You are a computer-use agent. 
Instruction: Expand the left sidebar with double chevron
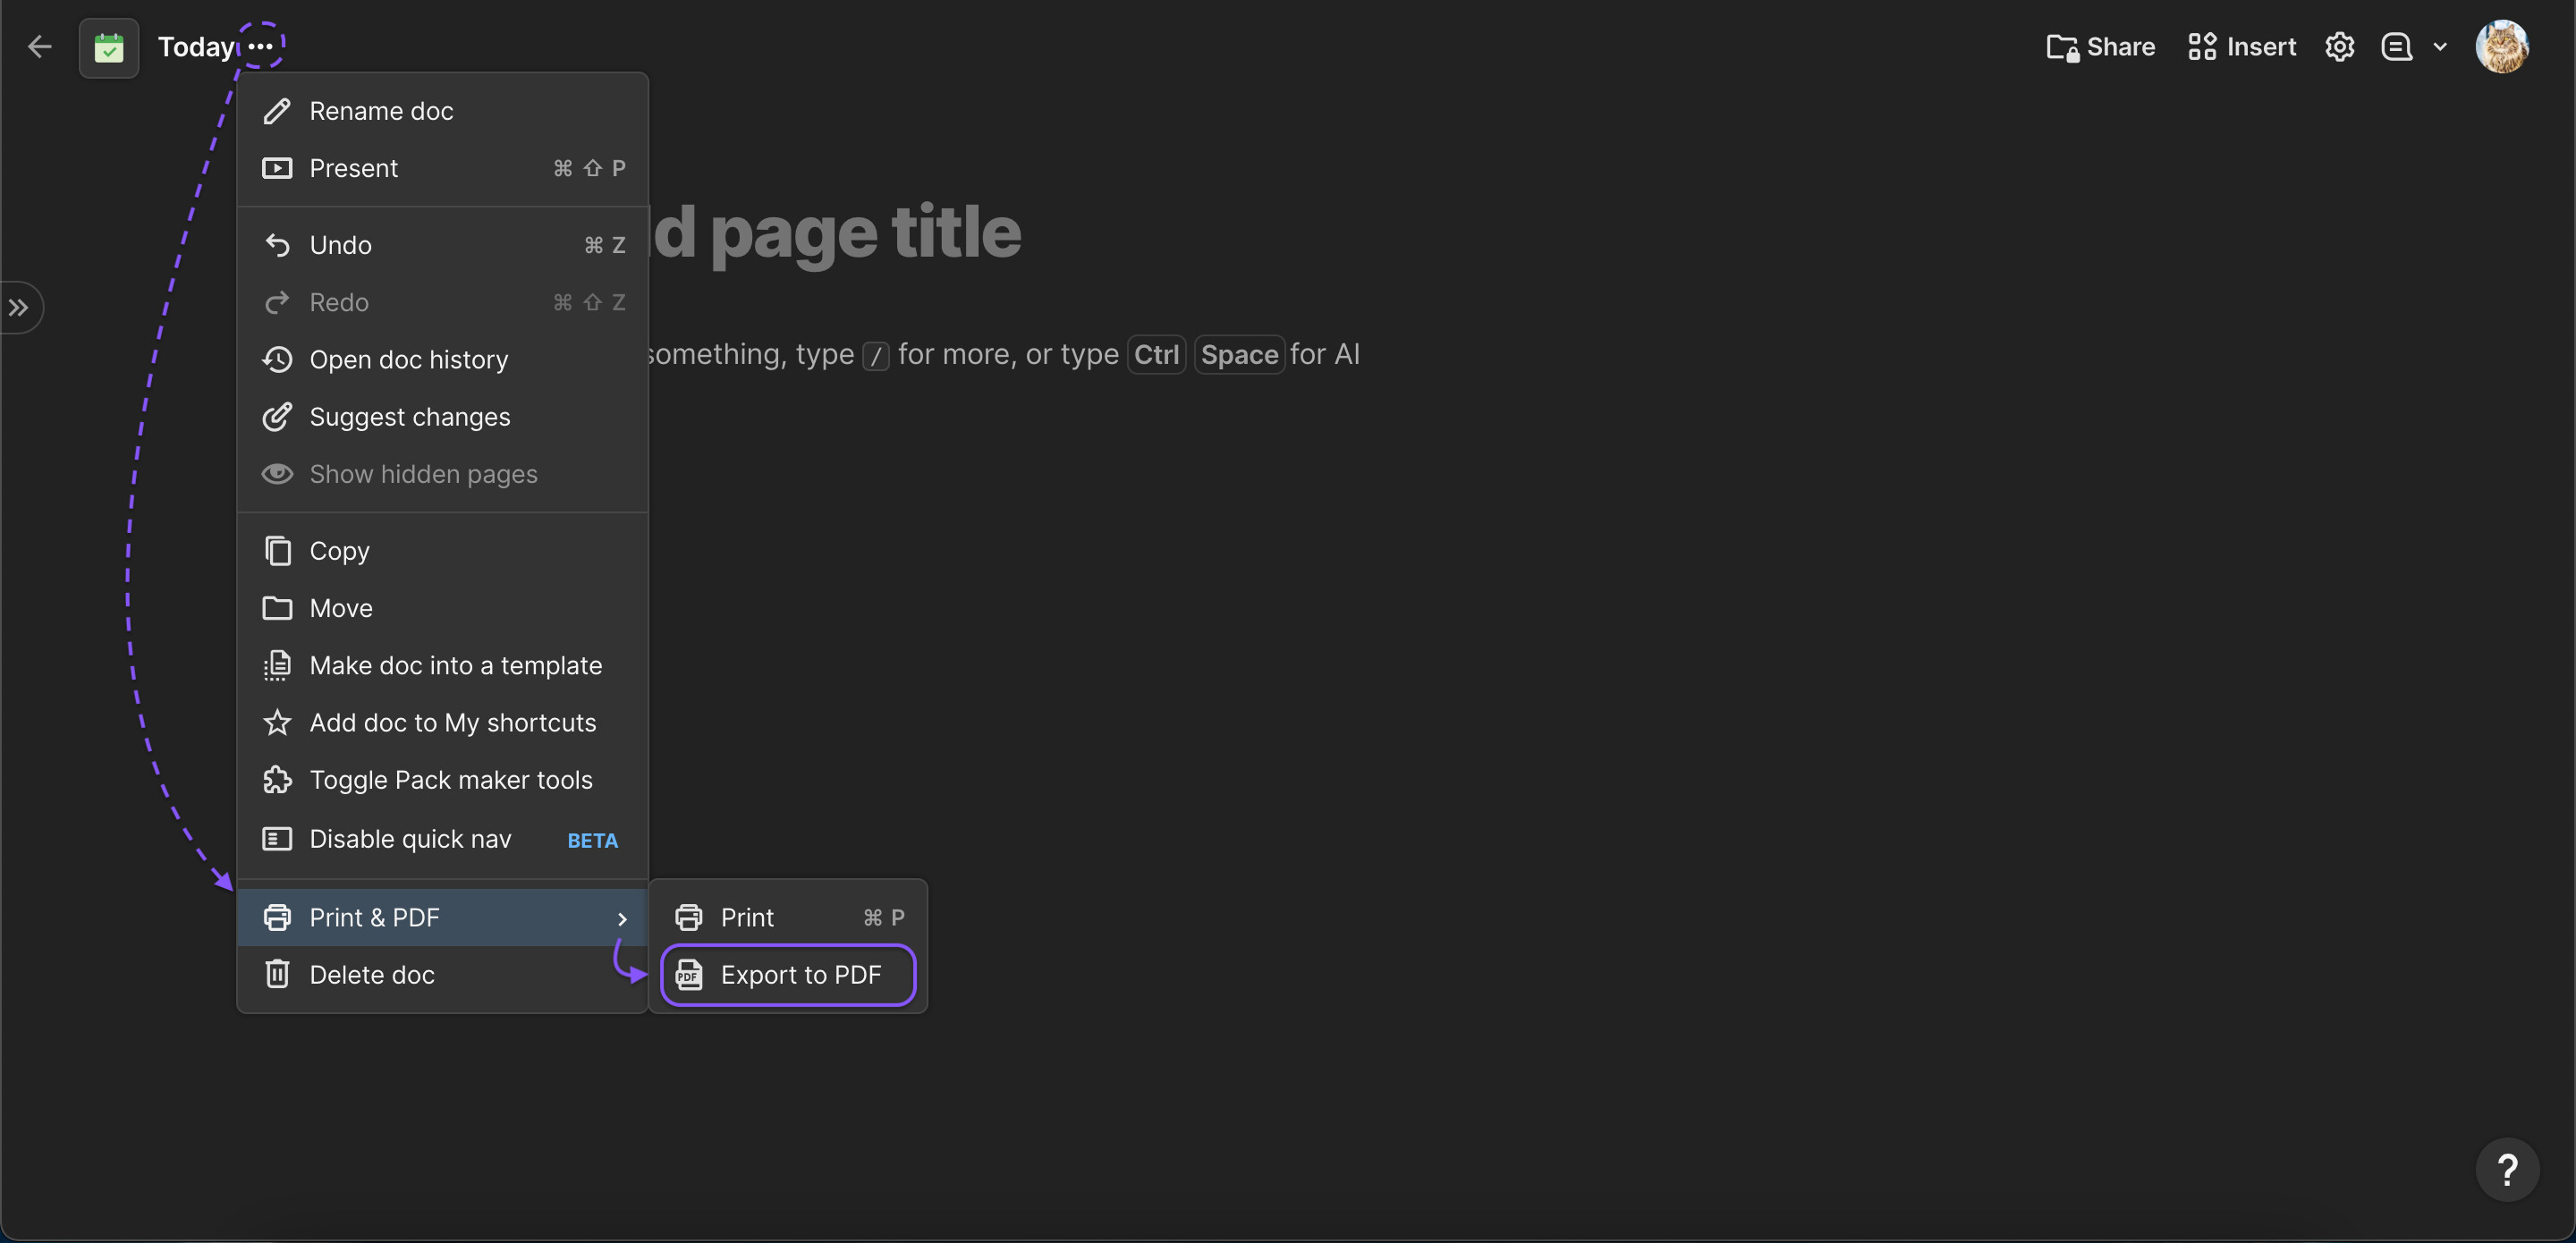click(x=19, y=307)
